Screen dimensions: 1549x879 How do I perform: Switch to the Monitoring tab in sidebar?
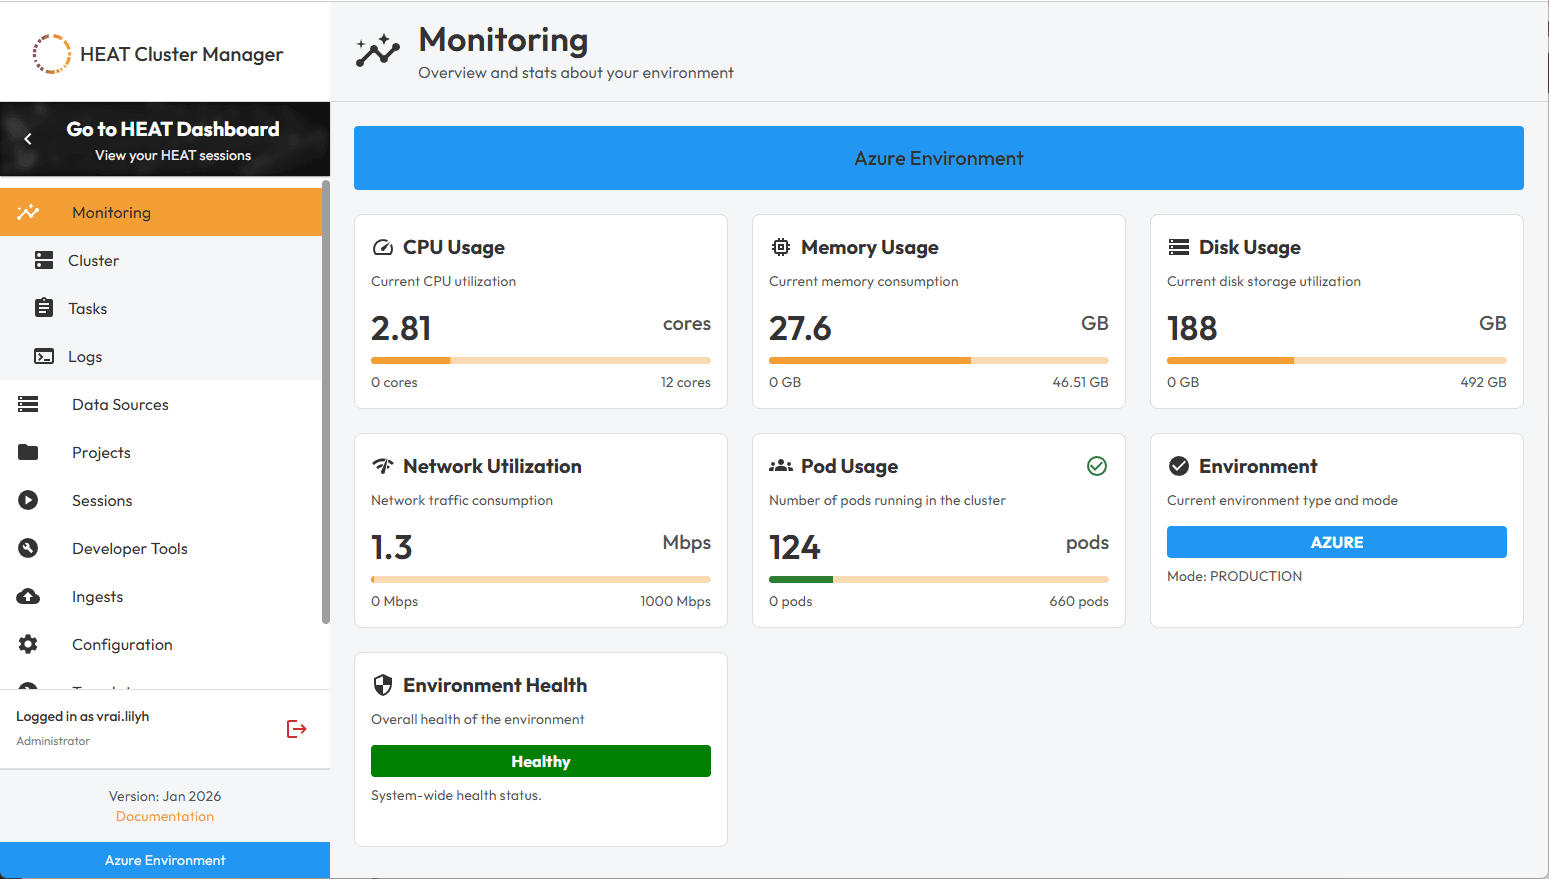click(111, 211)
